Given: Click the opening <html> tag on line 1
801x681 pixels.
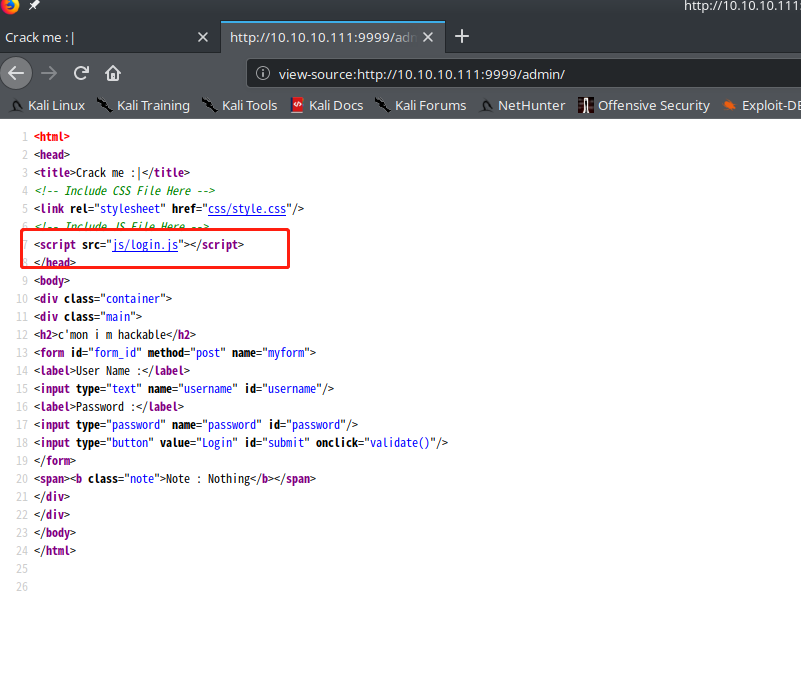Looking at the screenshot, I should tap(52, 136).
